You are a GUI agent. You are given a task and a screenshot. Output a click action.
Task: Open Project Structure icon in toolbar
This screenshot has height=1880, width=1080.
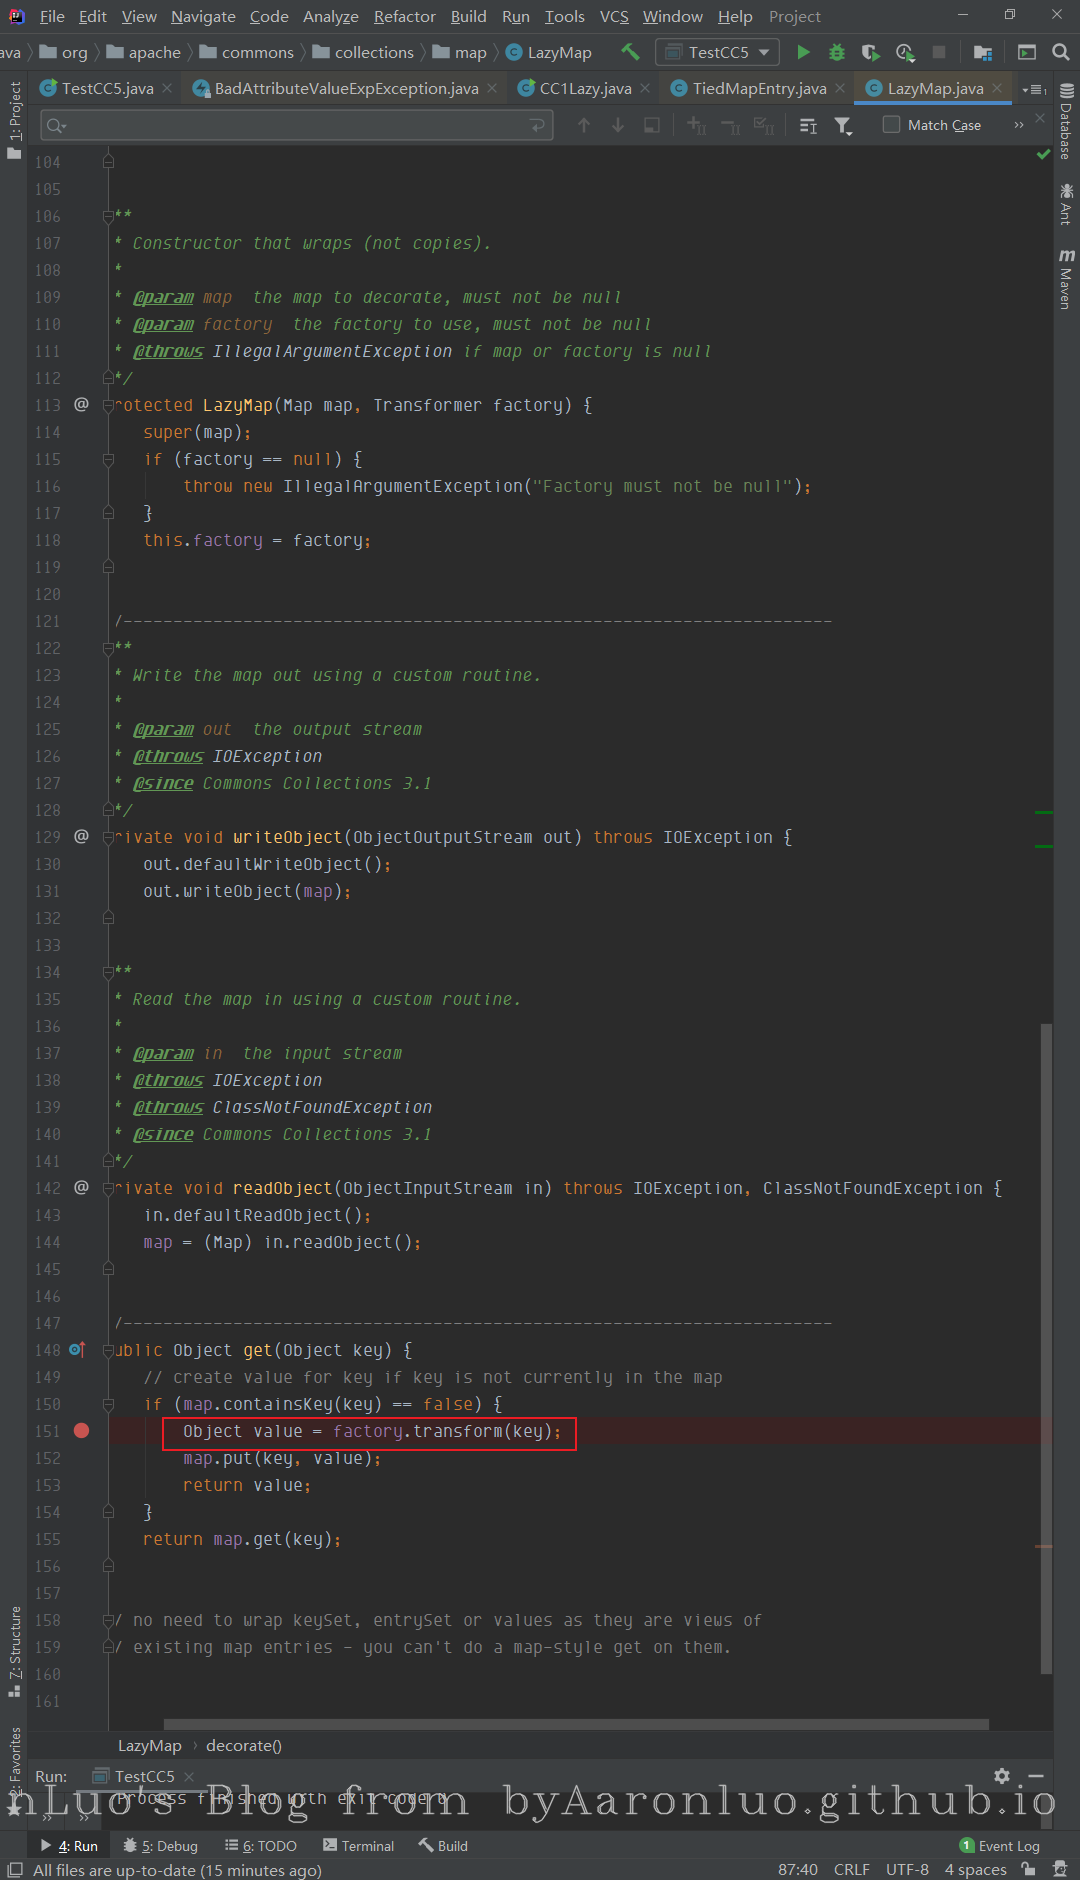983,52
